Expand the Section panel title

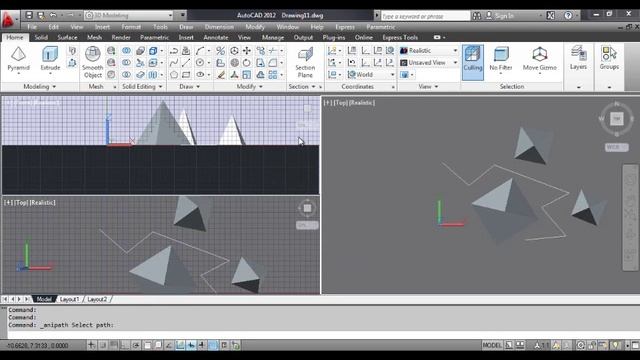pos(302,87)
